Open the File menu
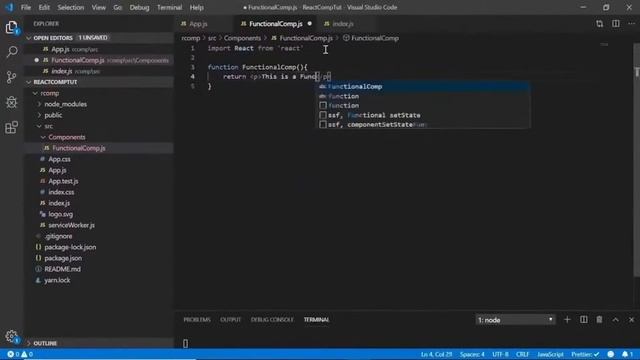Image resolution: width=640 pixels, height=360 pixels. [x=26, y=7]
